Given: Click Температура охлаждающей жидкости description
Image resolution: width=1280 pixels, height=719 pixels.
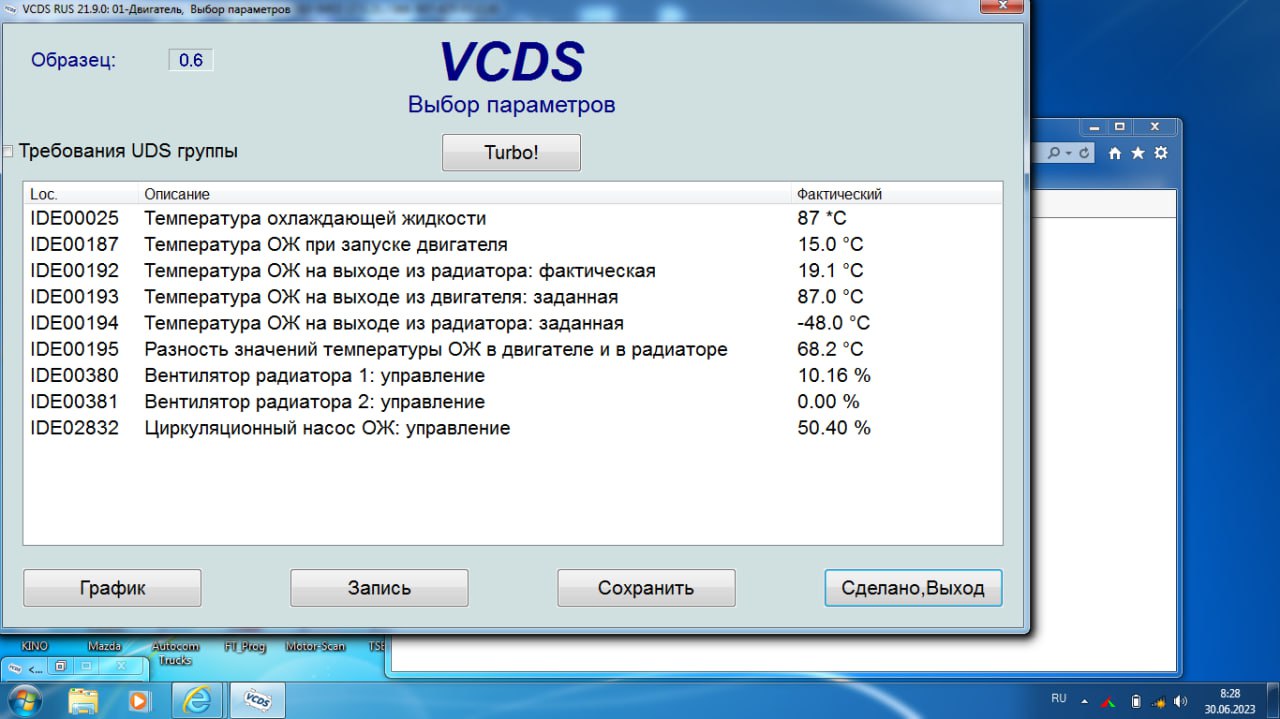Looking at the screenshot, I should click(x=315, y=218).
